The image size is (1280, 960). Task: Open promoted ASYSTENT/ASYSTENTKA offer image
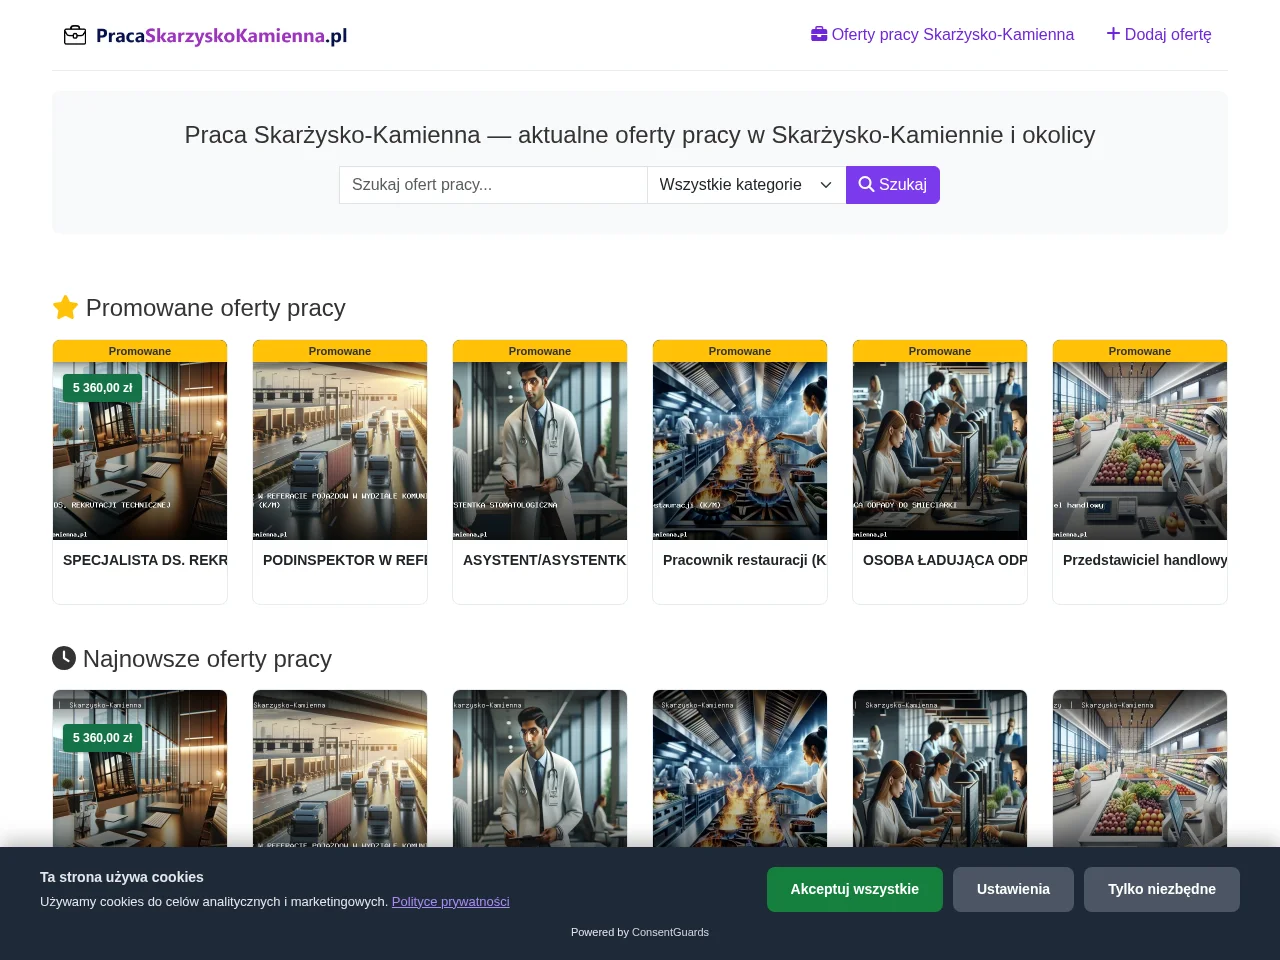[x=540, y=451]
